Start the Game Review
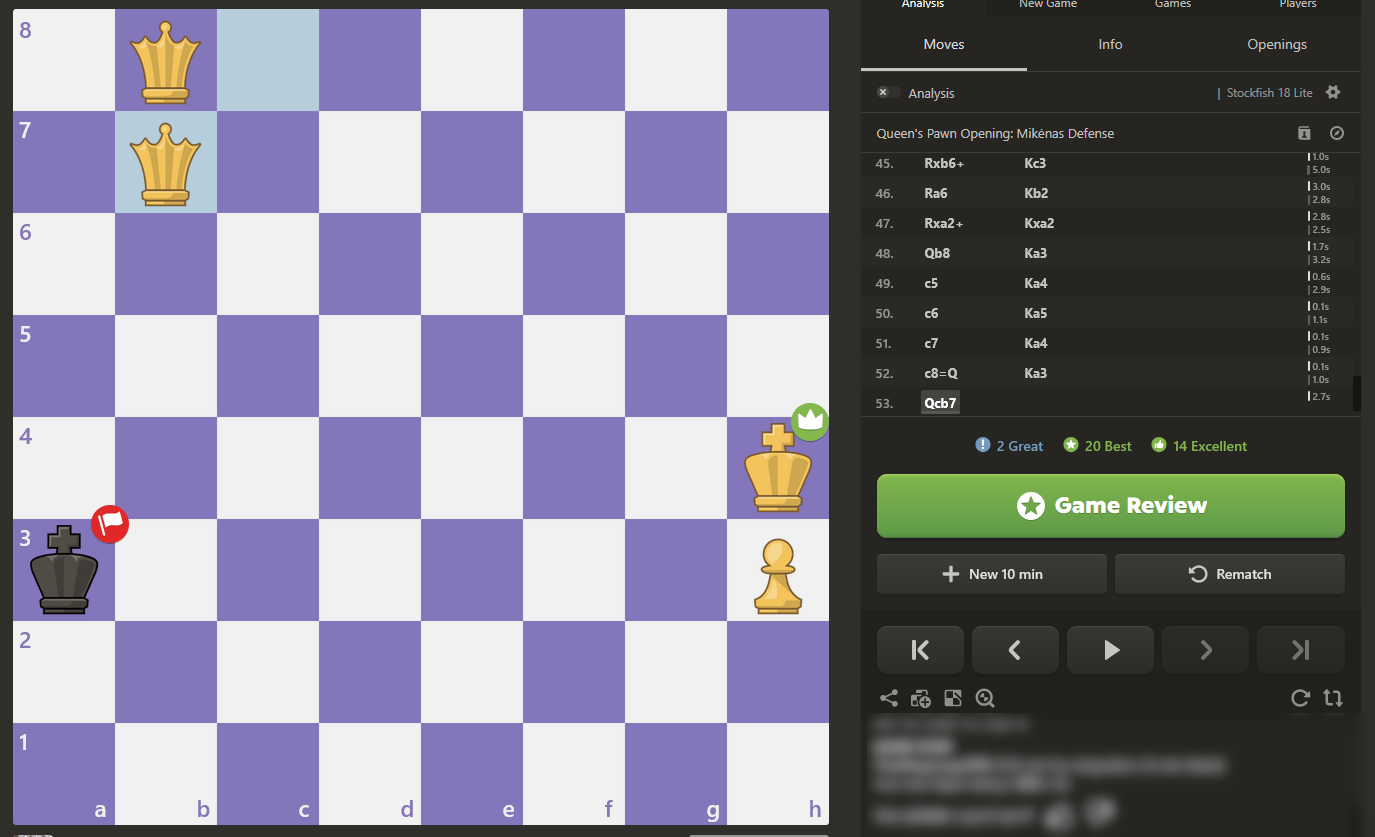 1111,506
